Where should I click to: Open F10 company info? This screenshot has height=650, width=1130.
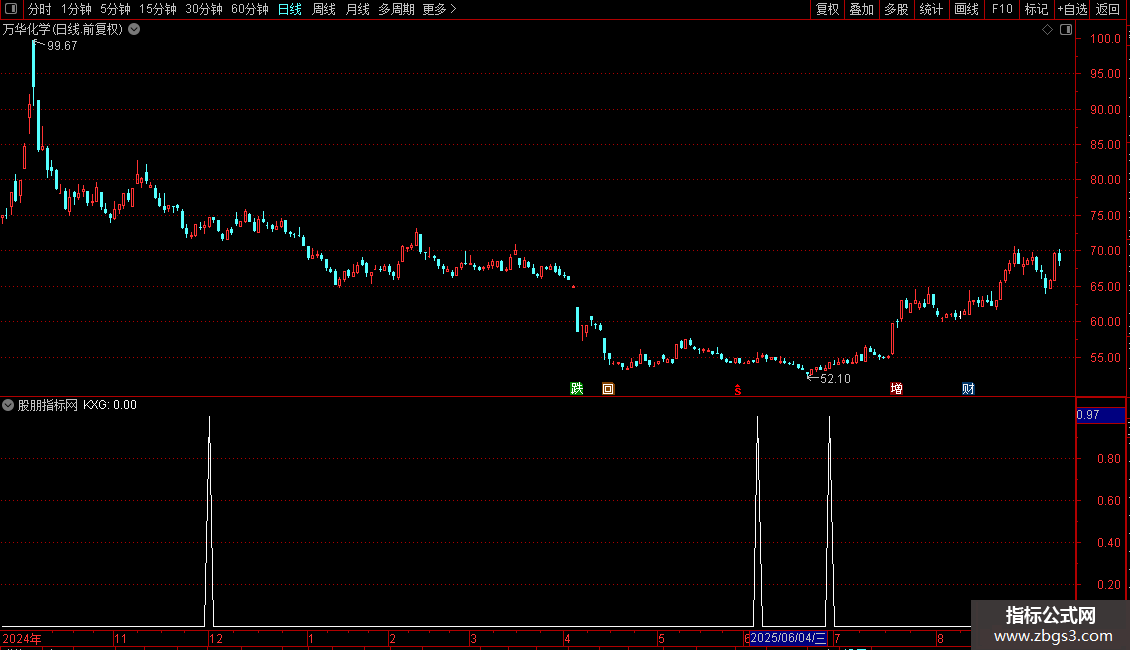1002,9
